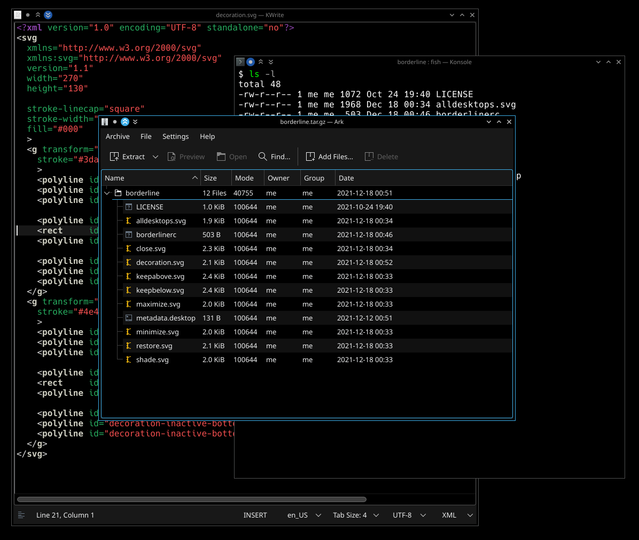639x540 pixels.
Task: Open the Extract dropdown arrow
Action: [155, 156]
